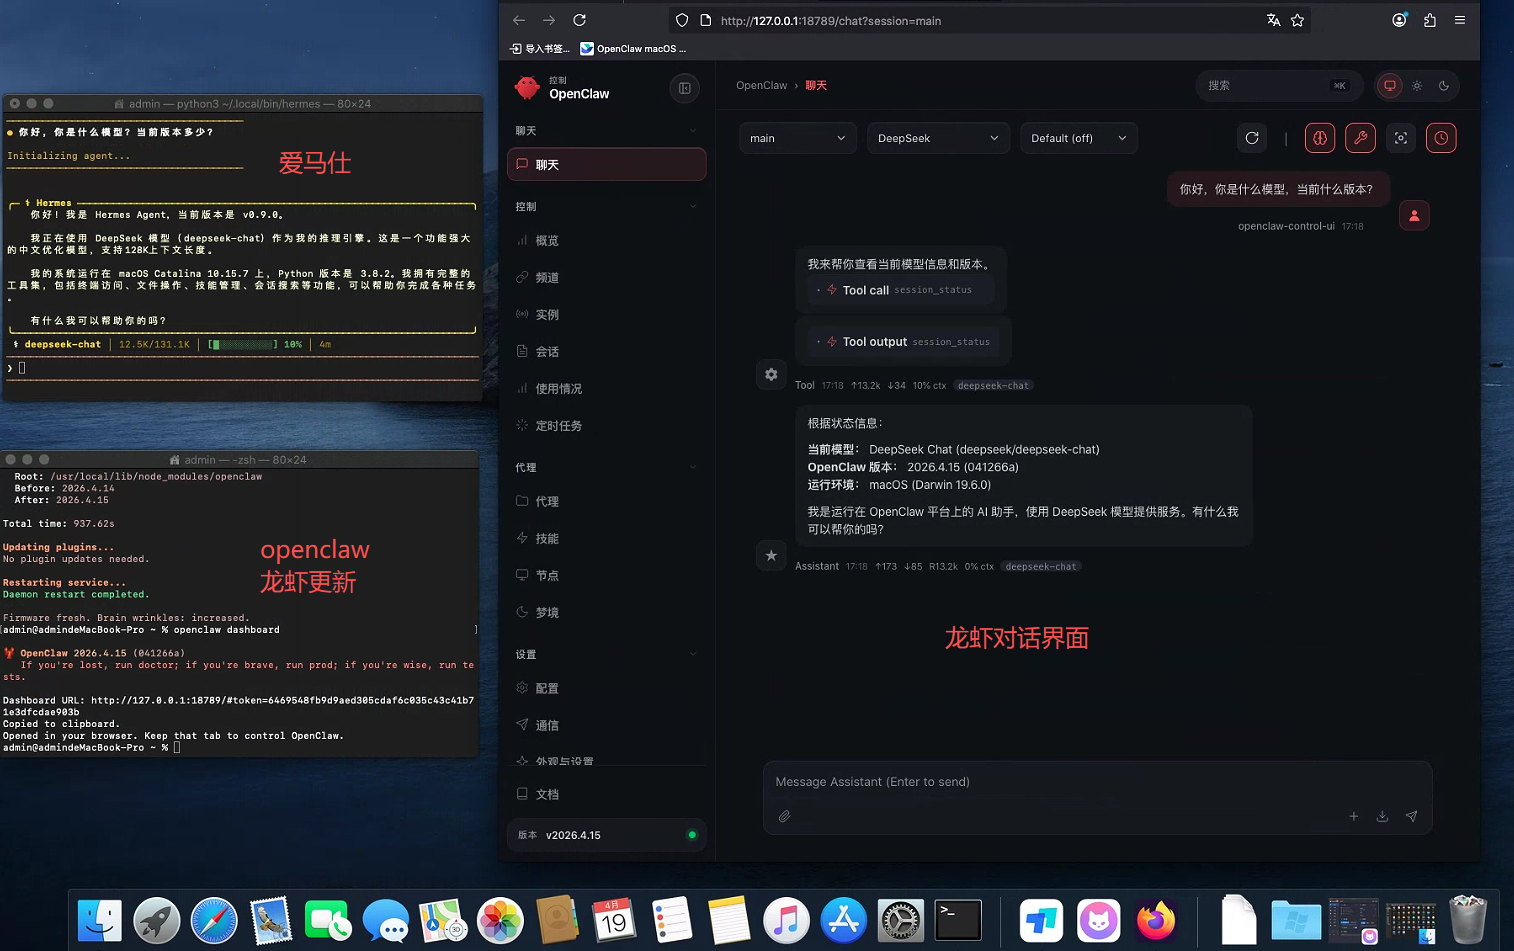Open the DeepSeek model dropdown
Screen dimensions: 1514x951
pyautogui.click(x=937, y=138)
